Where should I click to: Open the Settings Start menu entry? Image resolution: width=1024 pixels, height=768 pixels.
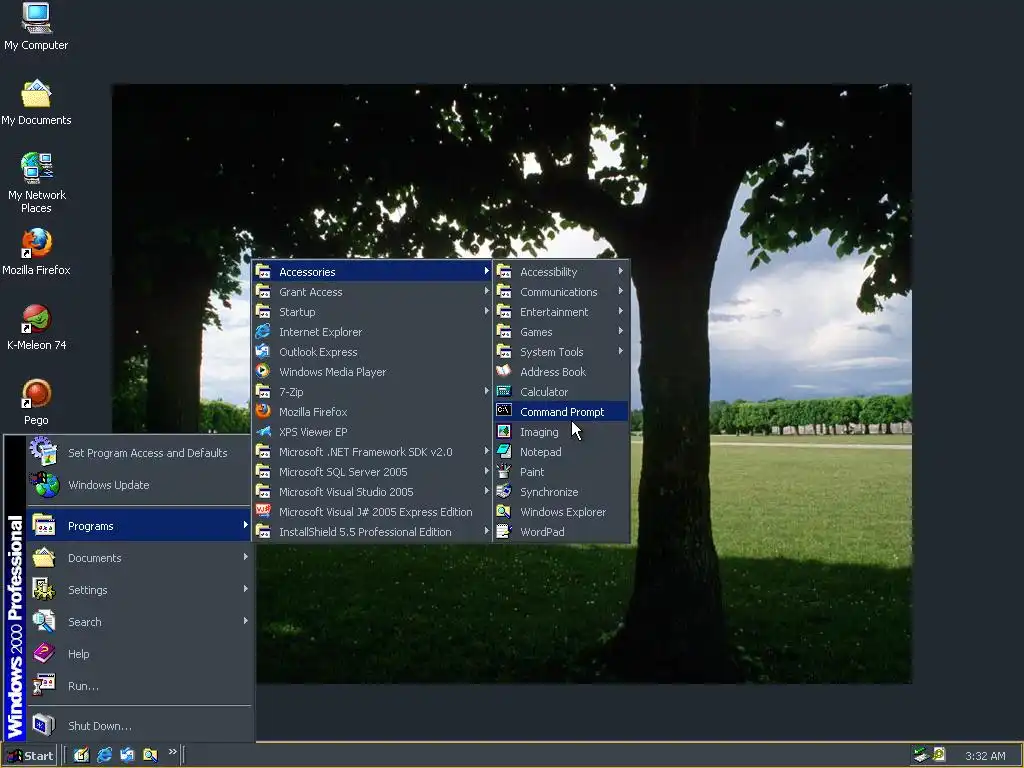click(x=138, y=590)
